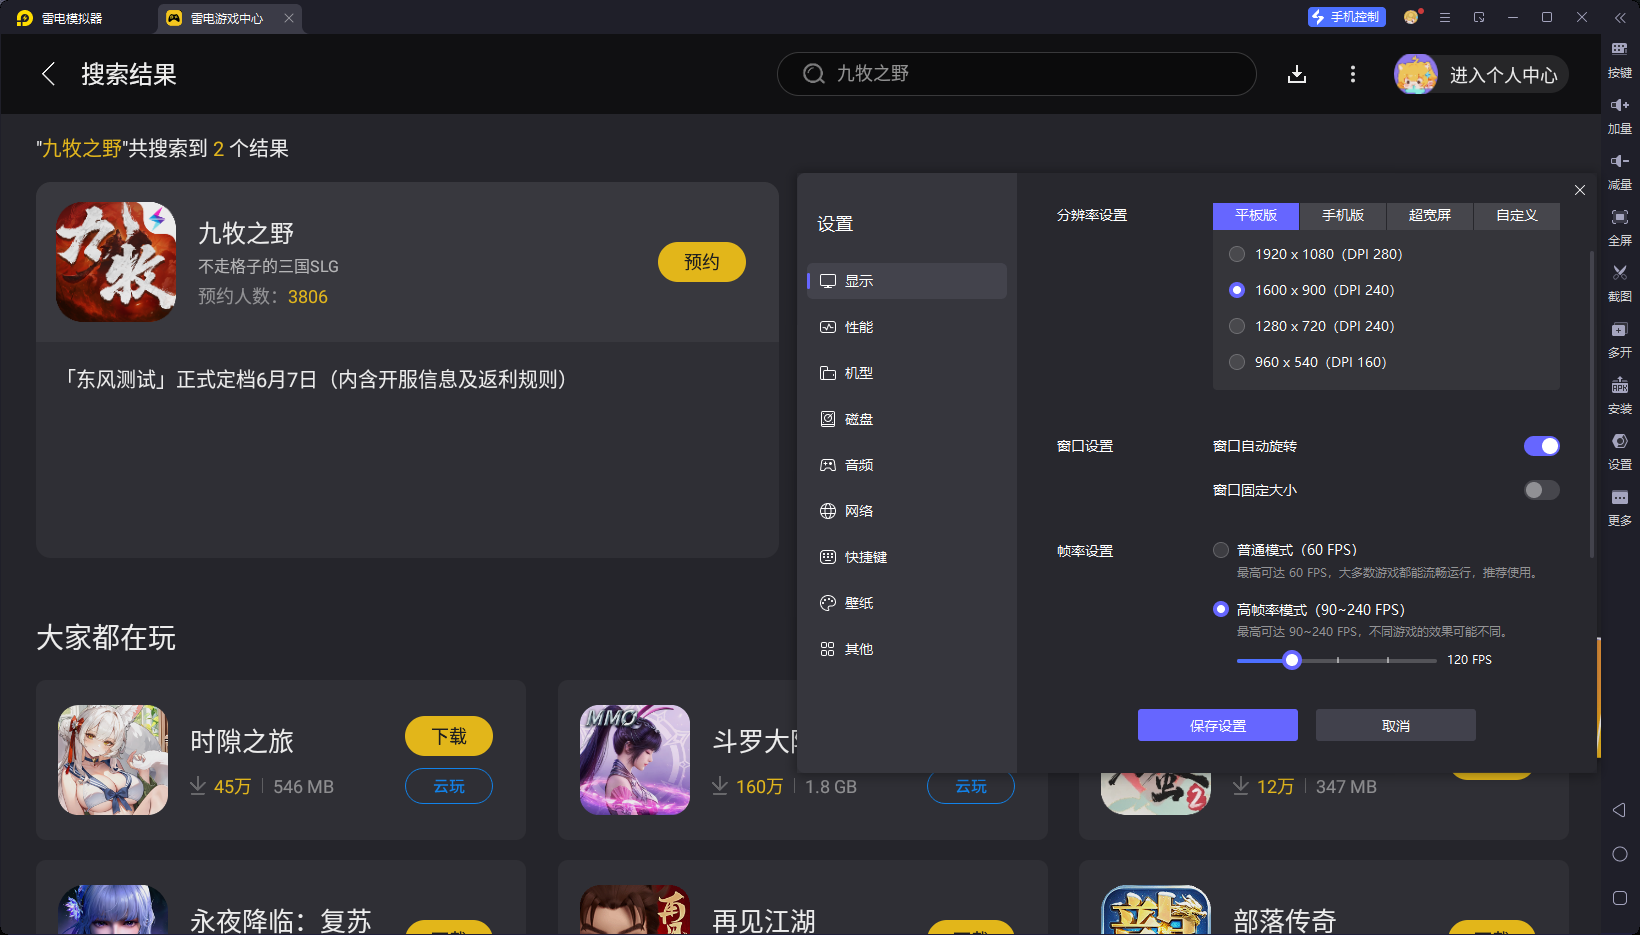The image size is (1640, 935).
Task: Click the 时隙之旅 game thumbnail
Action: [113, 760]
